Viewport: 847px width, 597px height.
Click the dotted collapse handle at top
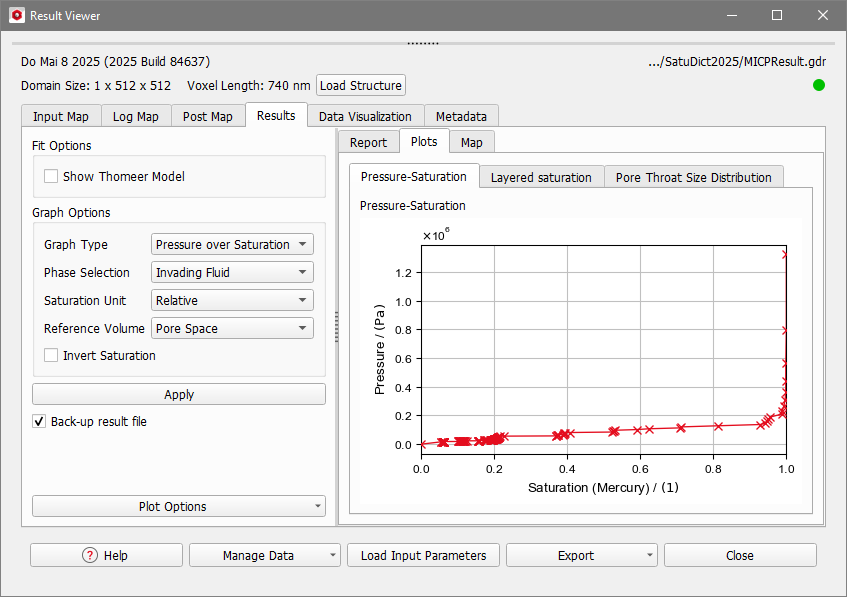click(x=423, y=43)
